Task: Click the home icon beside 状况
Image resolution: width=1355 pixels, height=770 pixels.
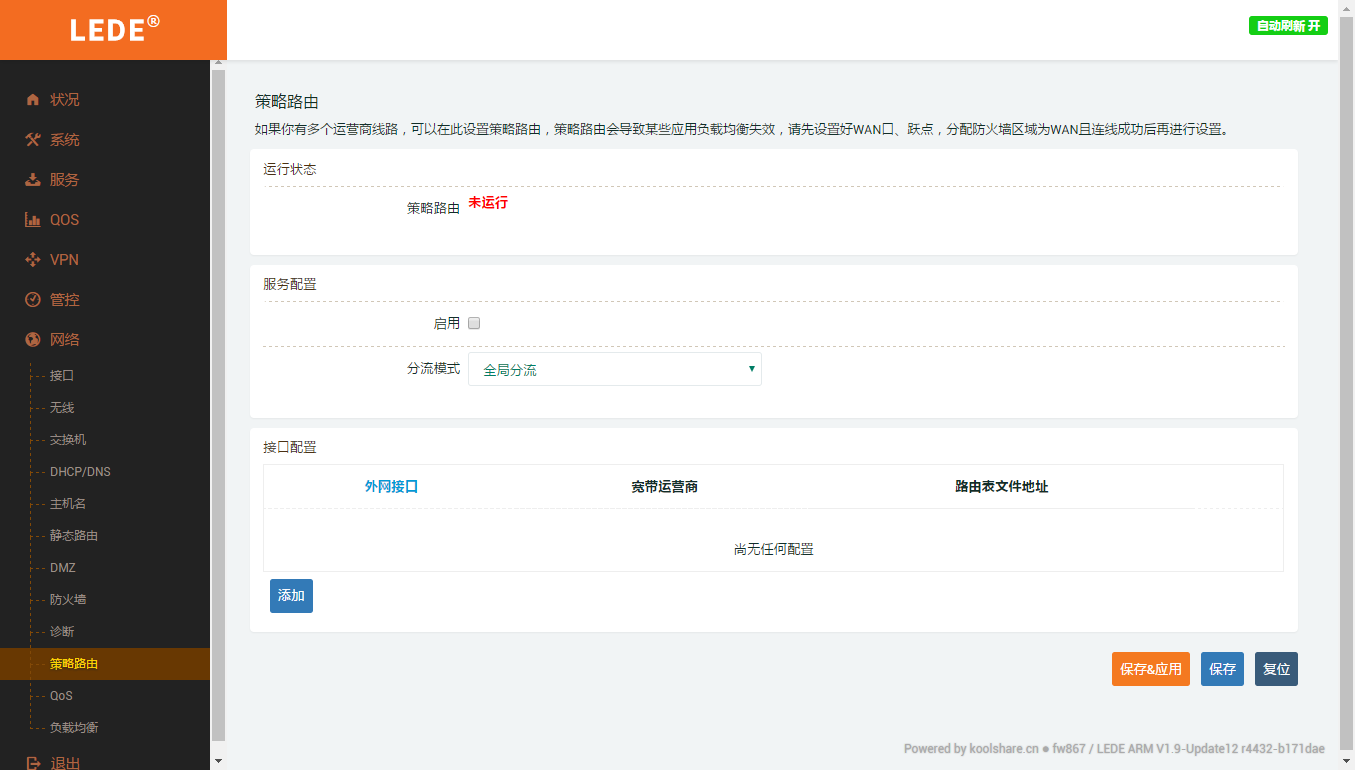Action: (x=33, y=100)
